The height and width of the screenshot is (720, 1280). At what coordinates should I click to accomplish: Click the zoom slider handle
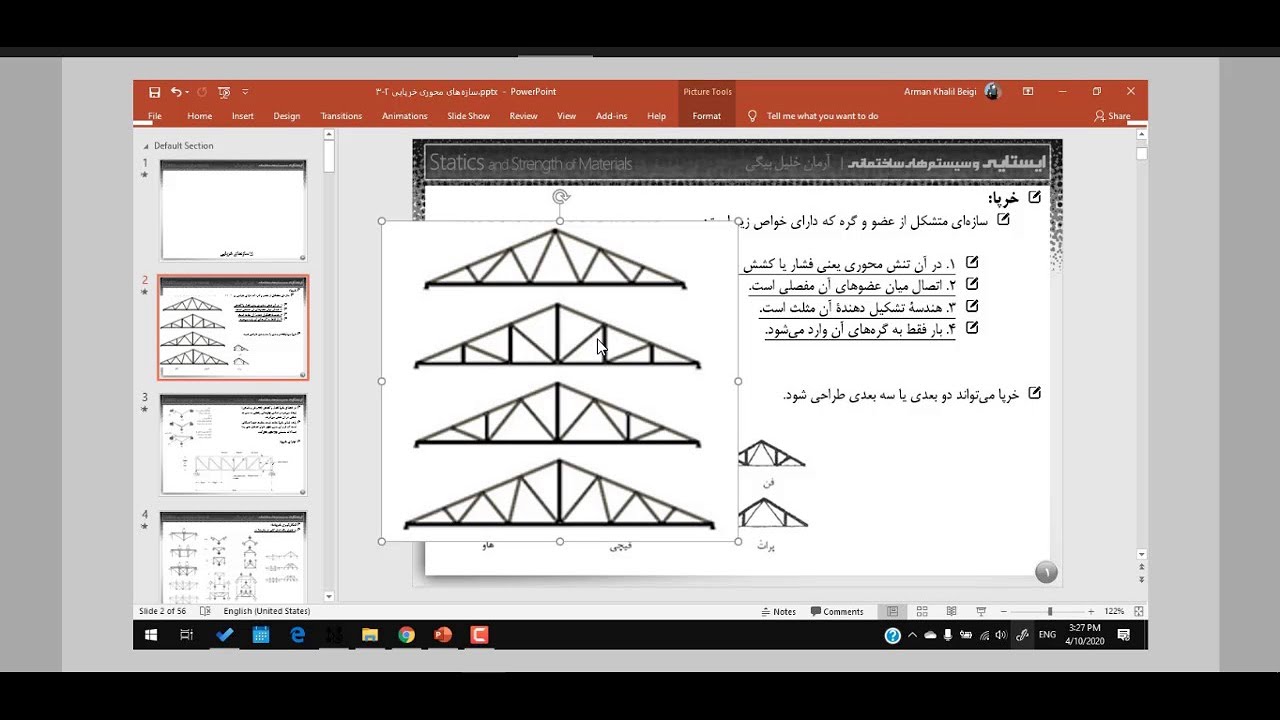point(1049,611)
